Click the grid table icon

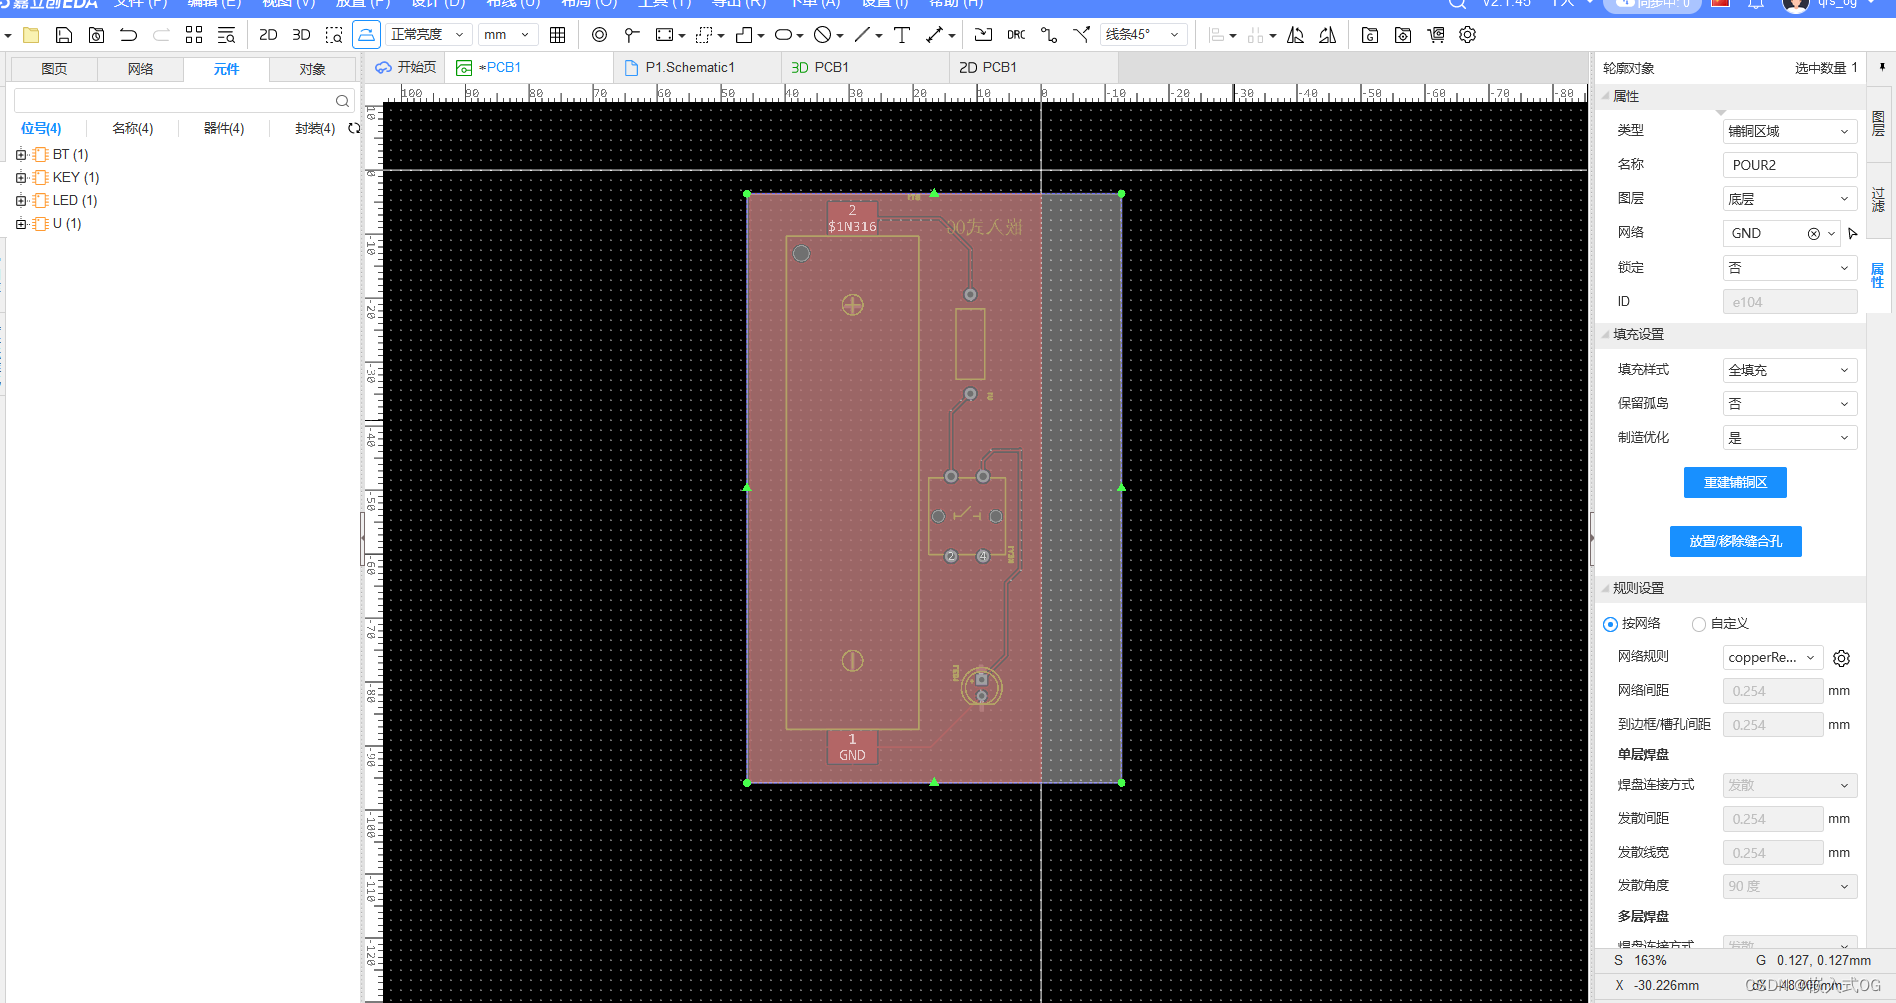pos(558,35)
